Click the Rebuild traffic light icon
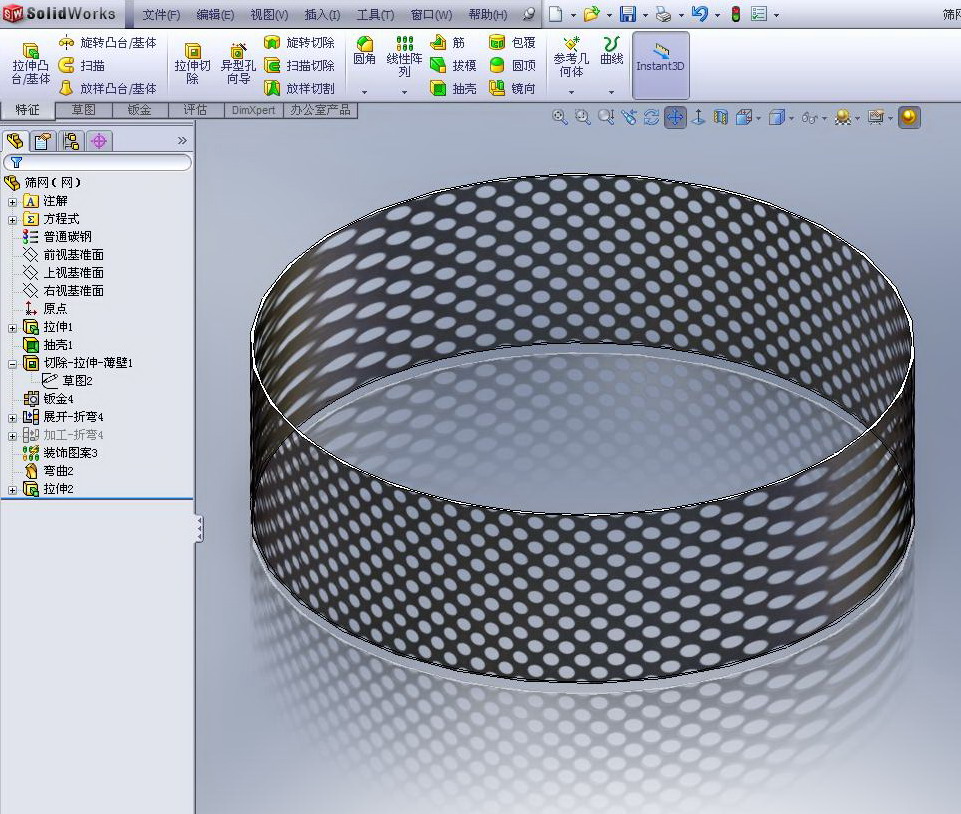The height and width of the screenshot is (814, 961). 735,14
